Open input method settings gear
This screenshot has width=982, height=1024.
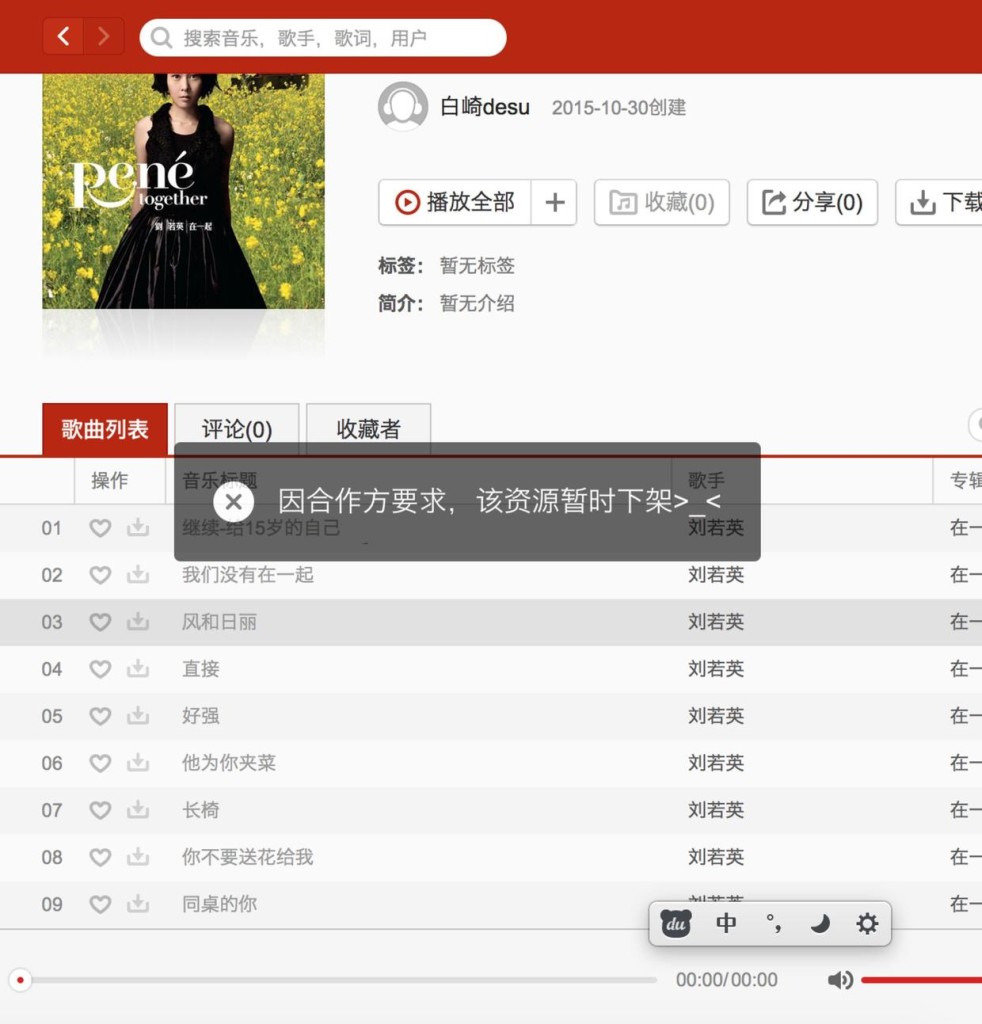click(867, 923)
